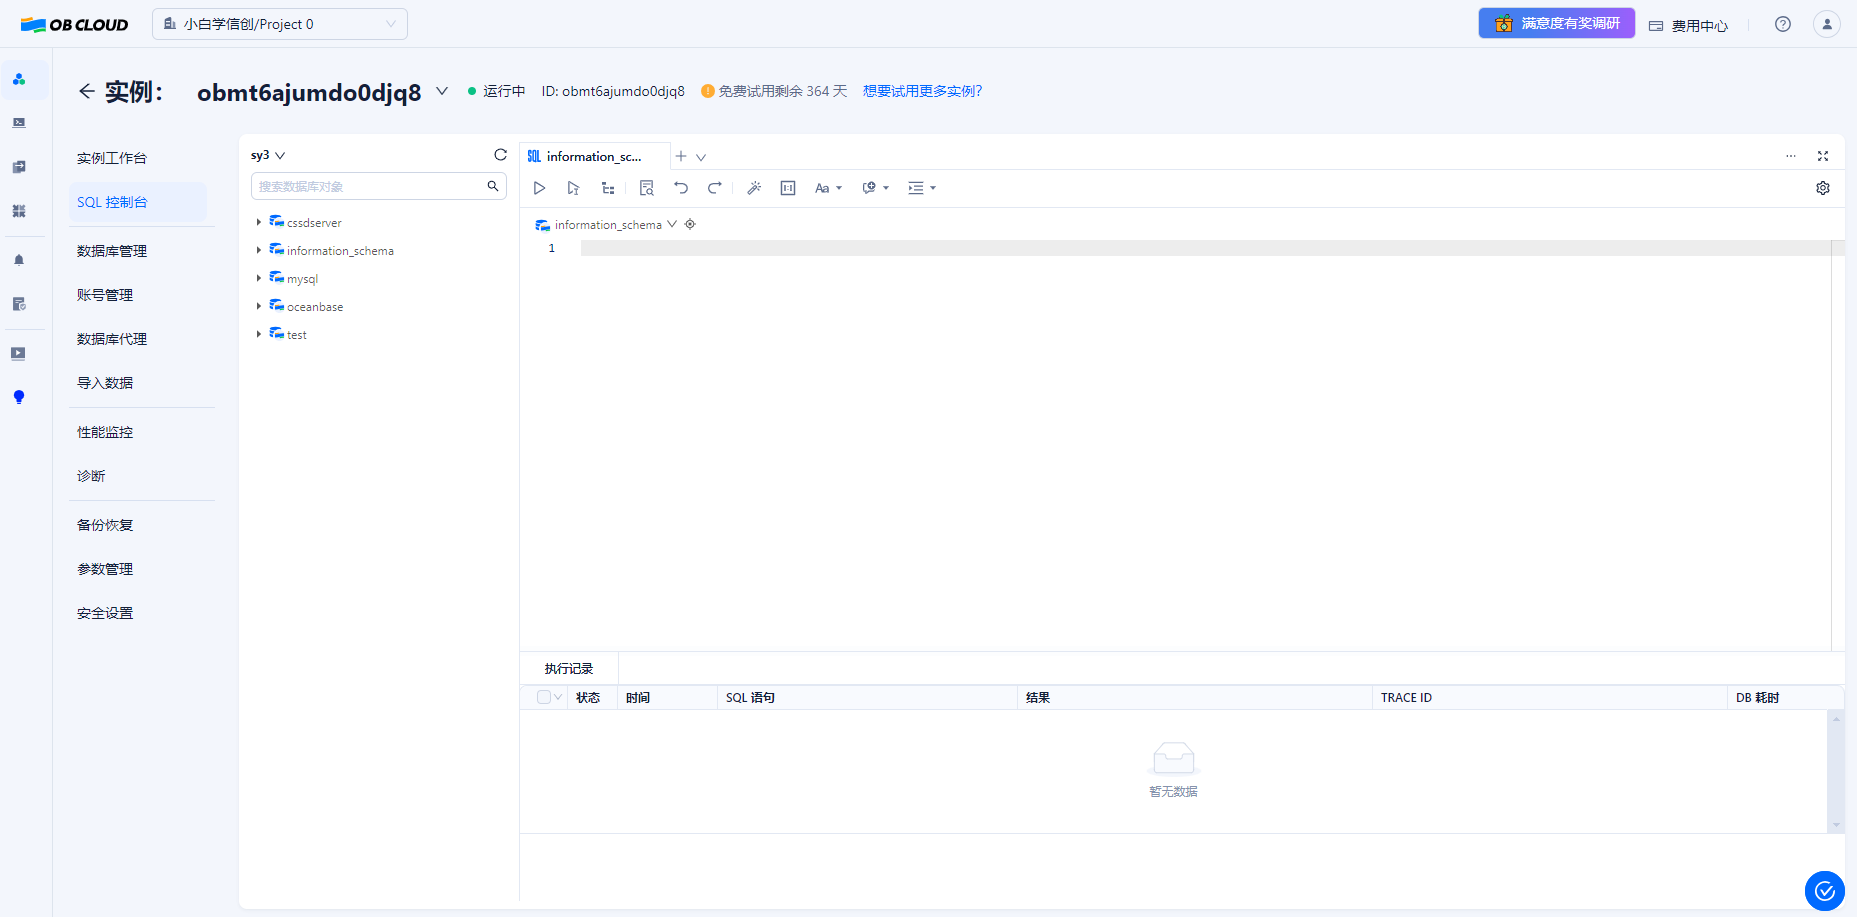Click the video play icon in left rail

[19, 353]
